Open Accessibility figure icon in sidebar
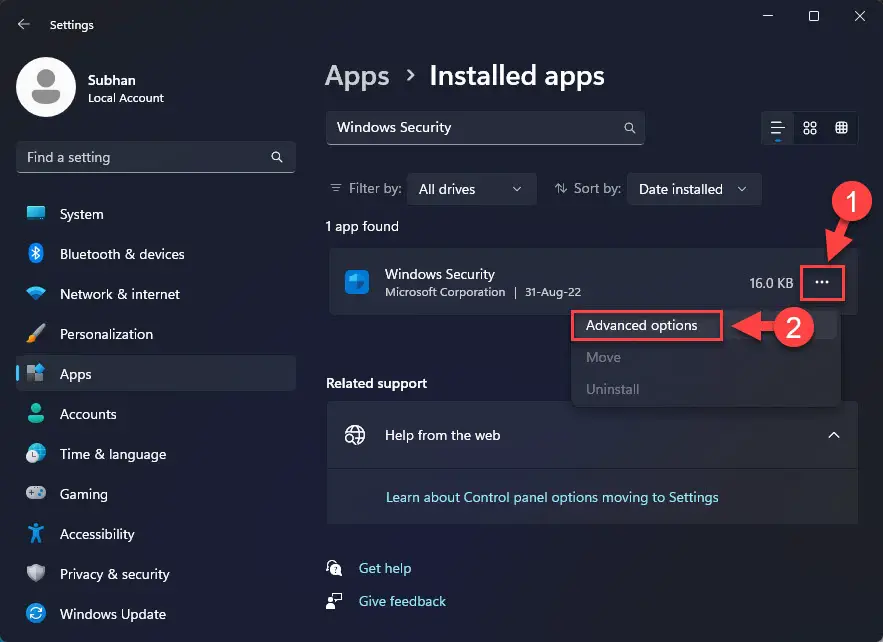Screen dimensions: 883x642 (36, 533)
